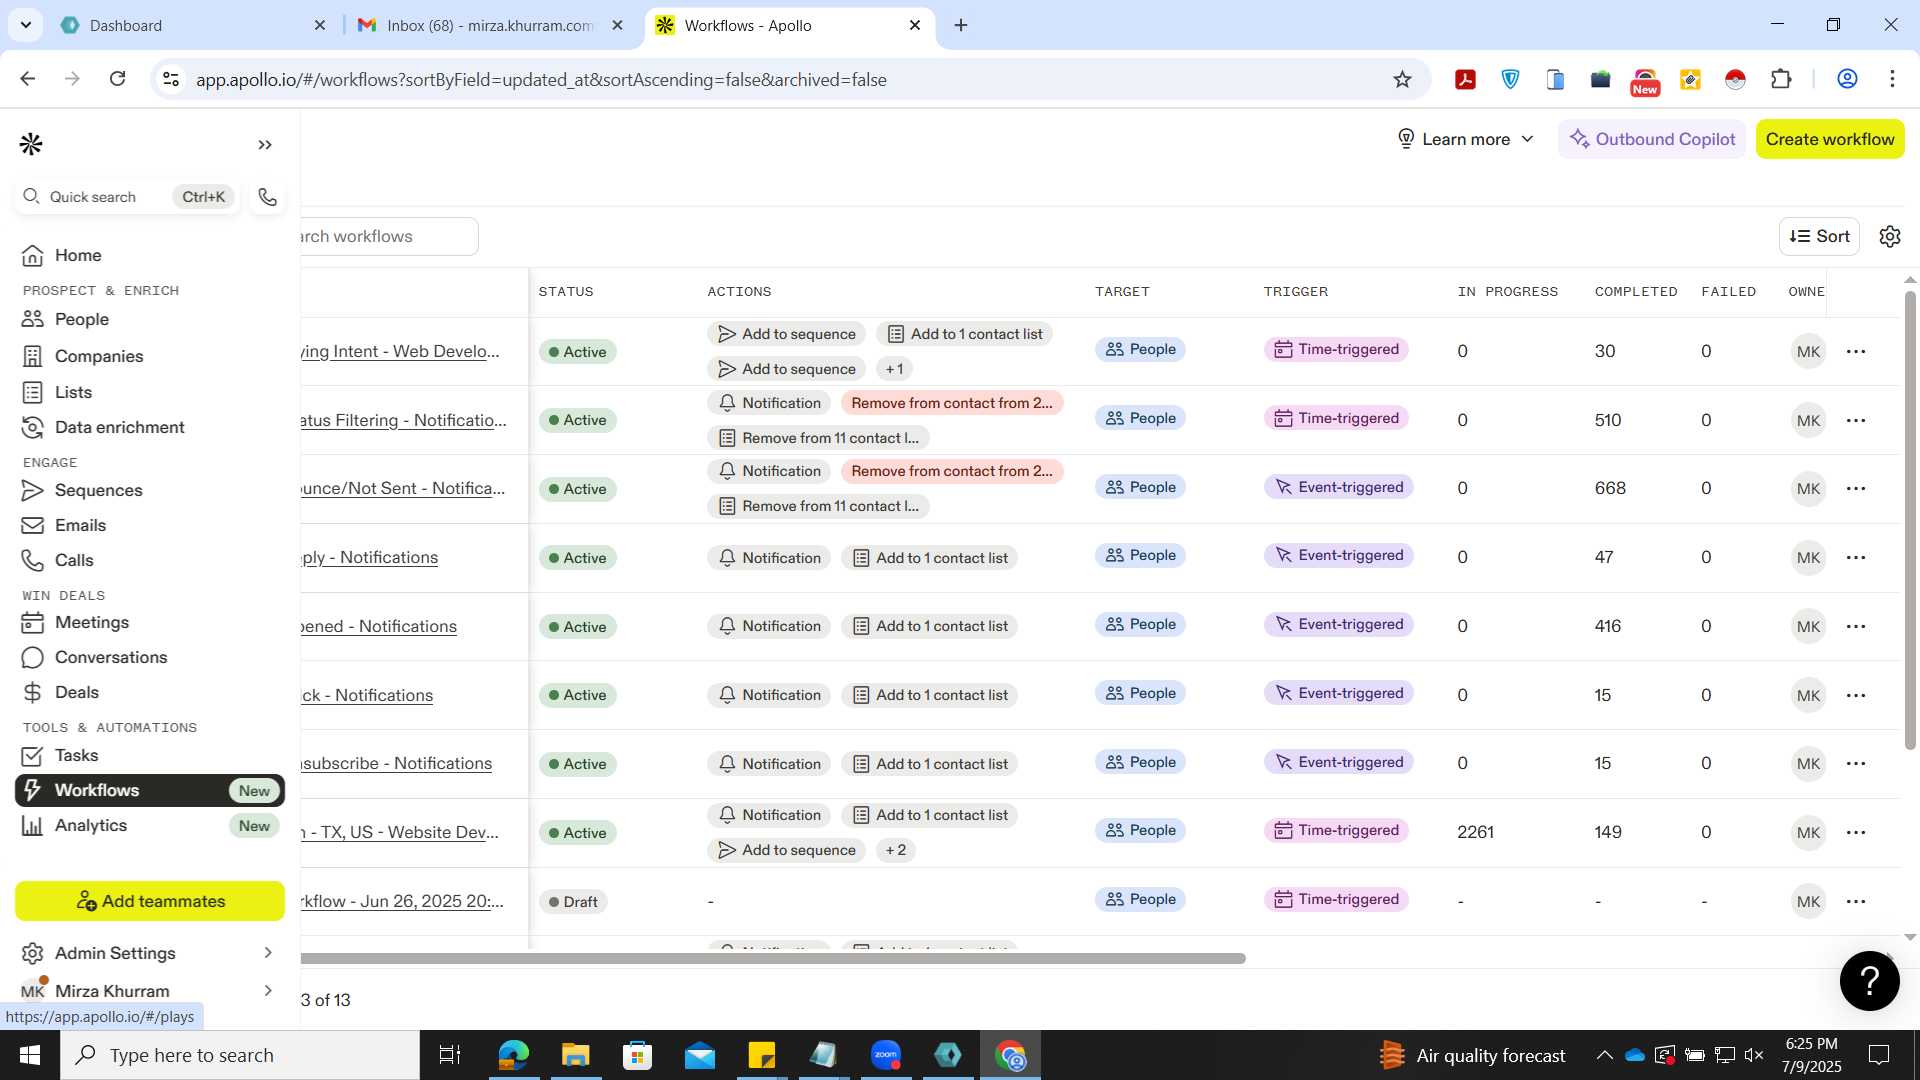Click MK owner avatar in first row
Screen dimensions: 1920x1080
1808,351
